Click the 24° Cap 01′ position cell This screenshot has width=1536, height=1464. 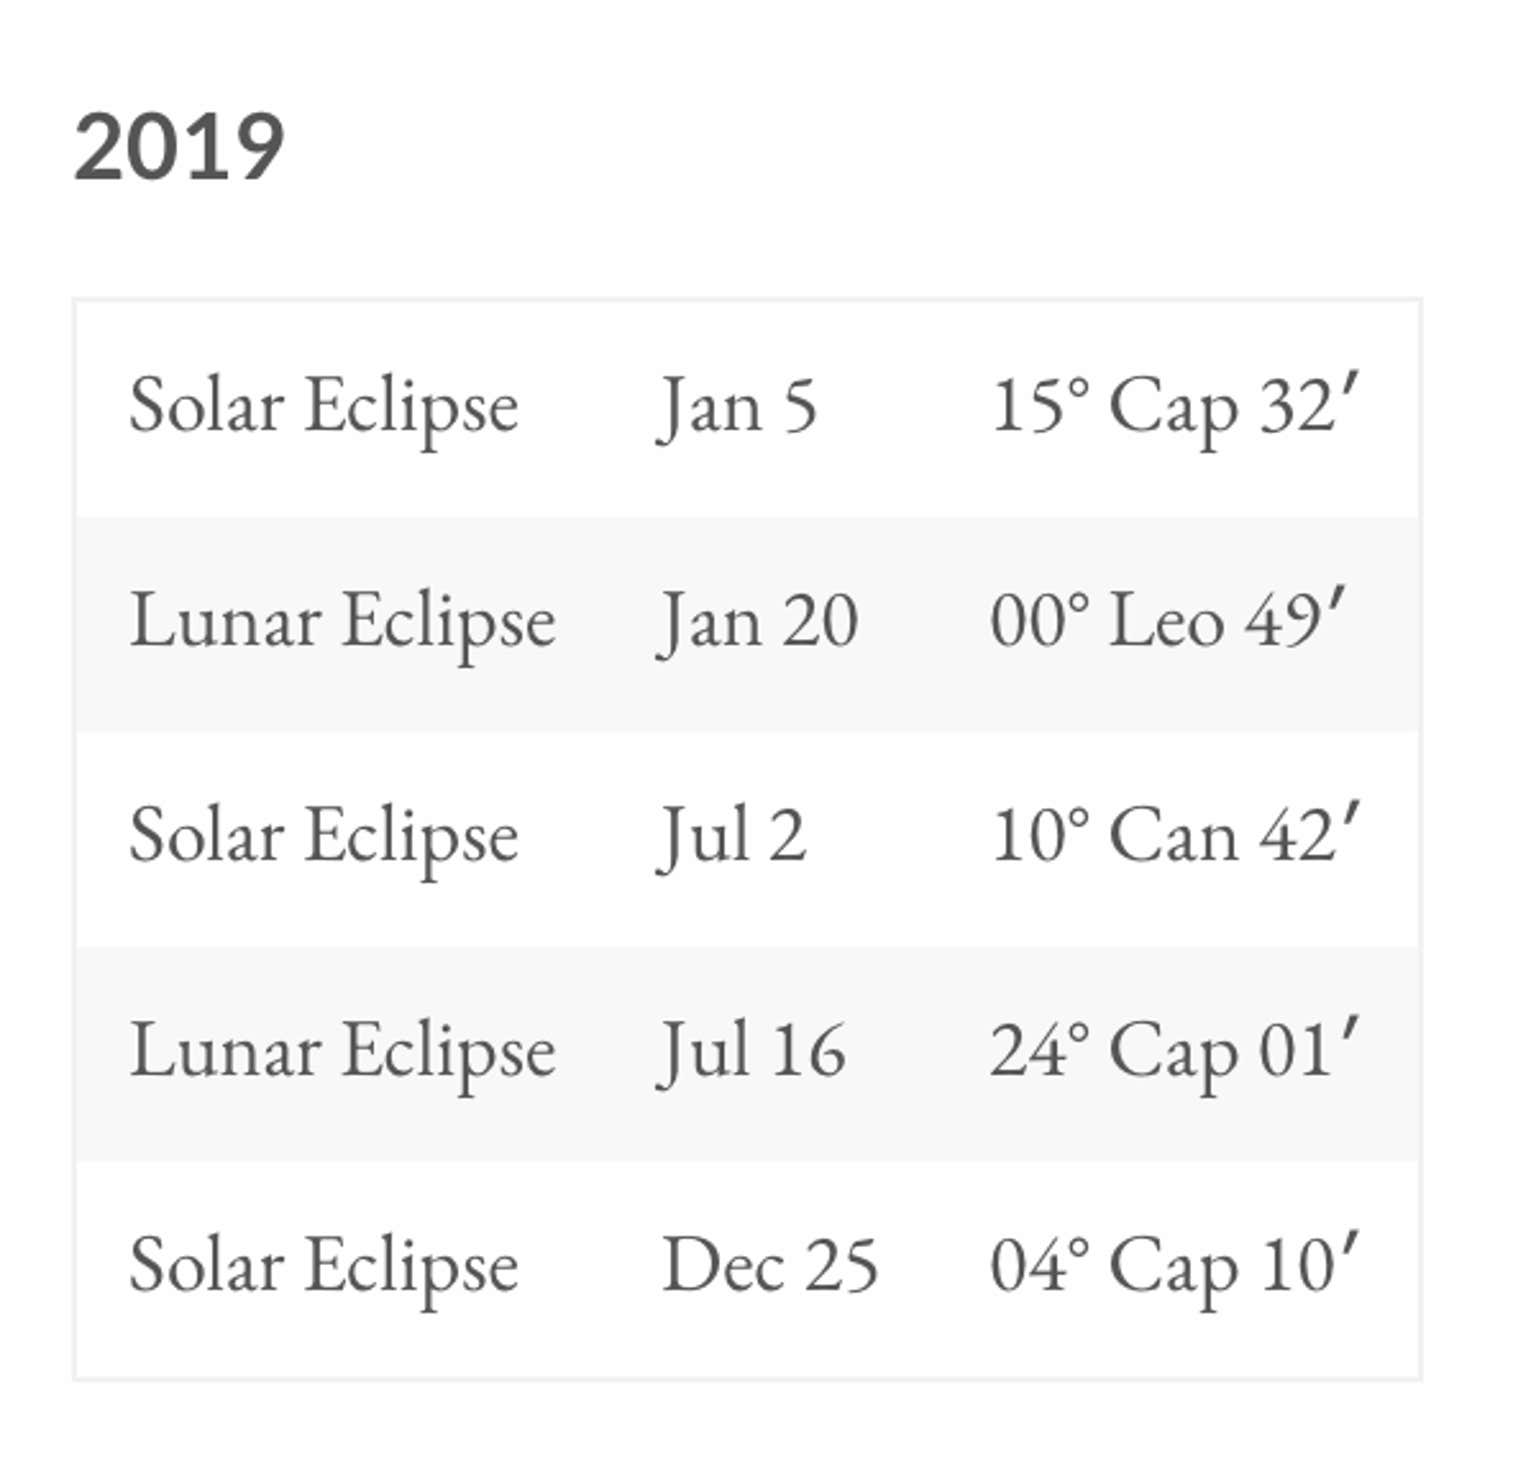click(x=1175, y=1051)
